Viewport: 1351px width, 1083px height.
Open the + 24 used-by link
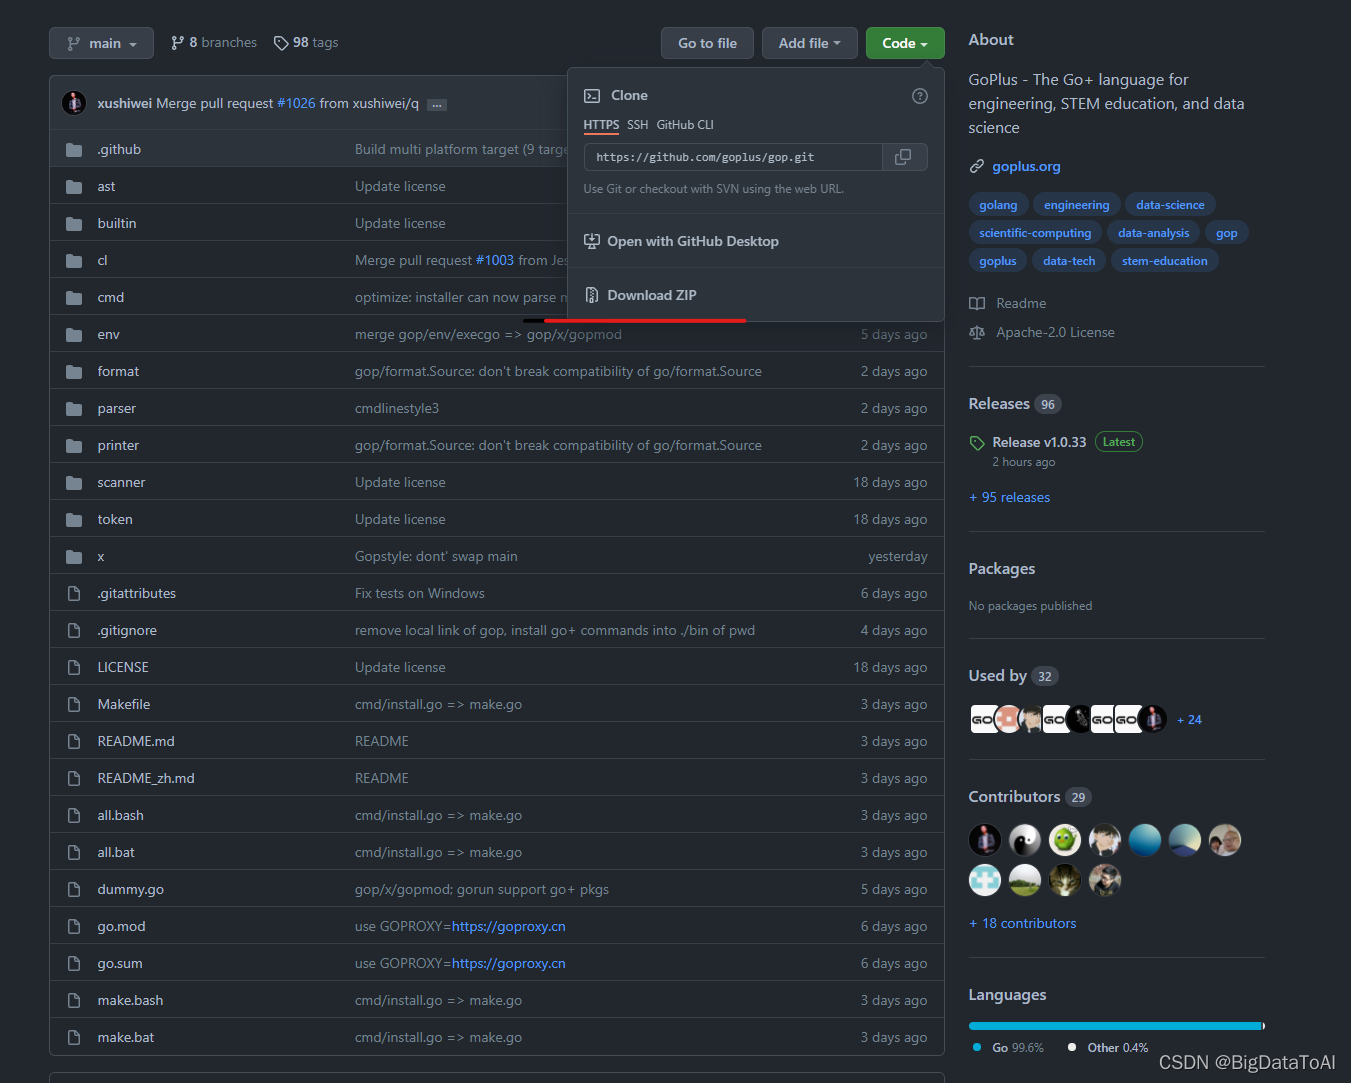click(x=1189, y=719)
